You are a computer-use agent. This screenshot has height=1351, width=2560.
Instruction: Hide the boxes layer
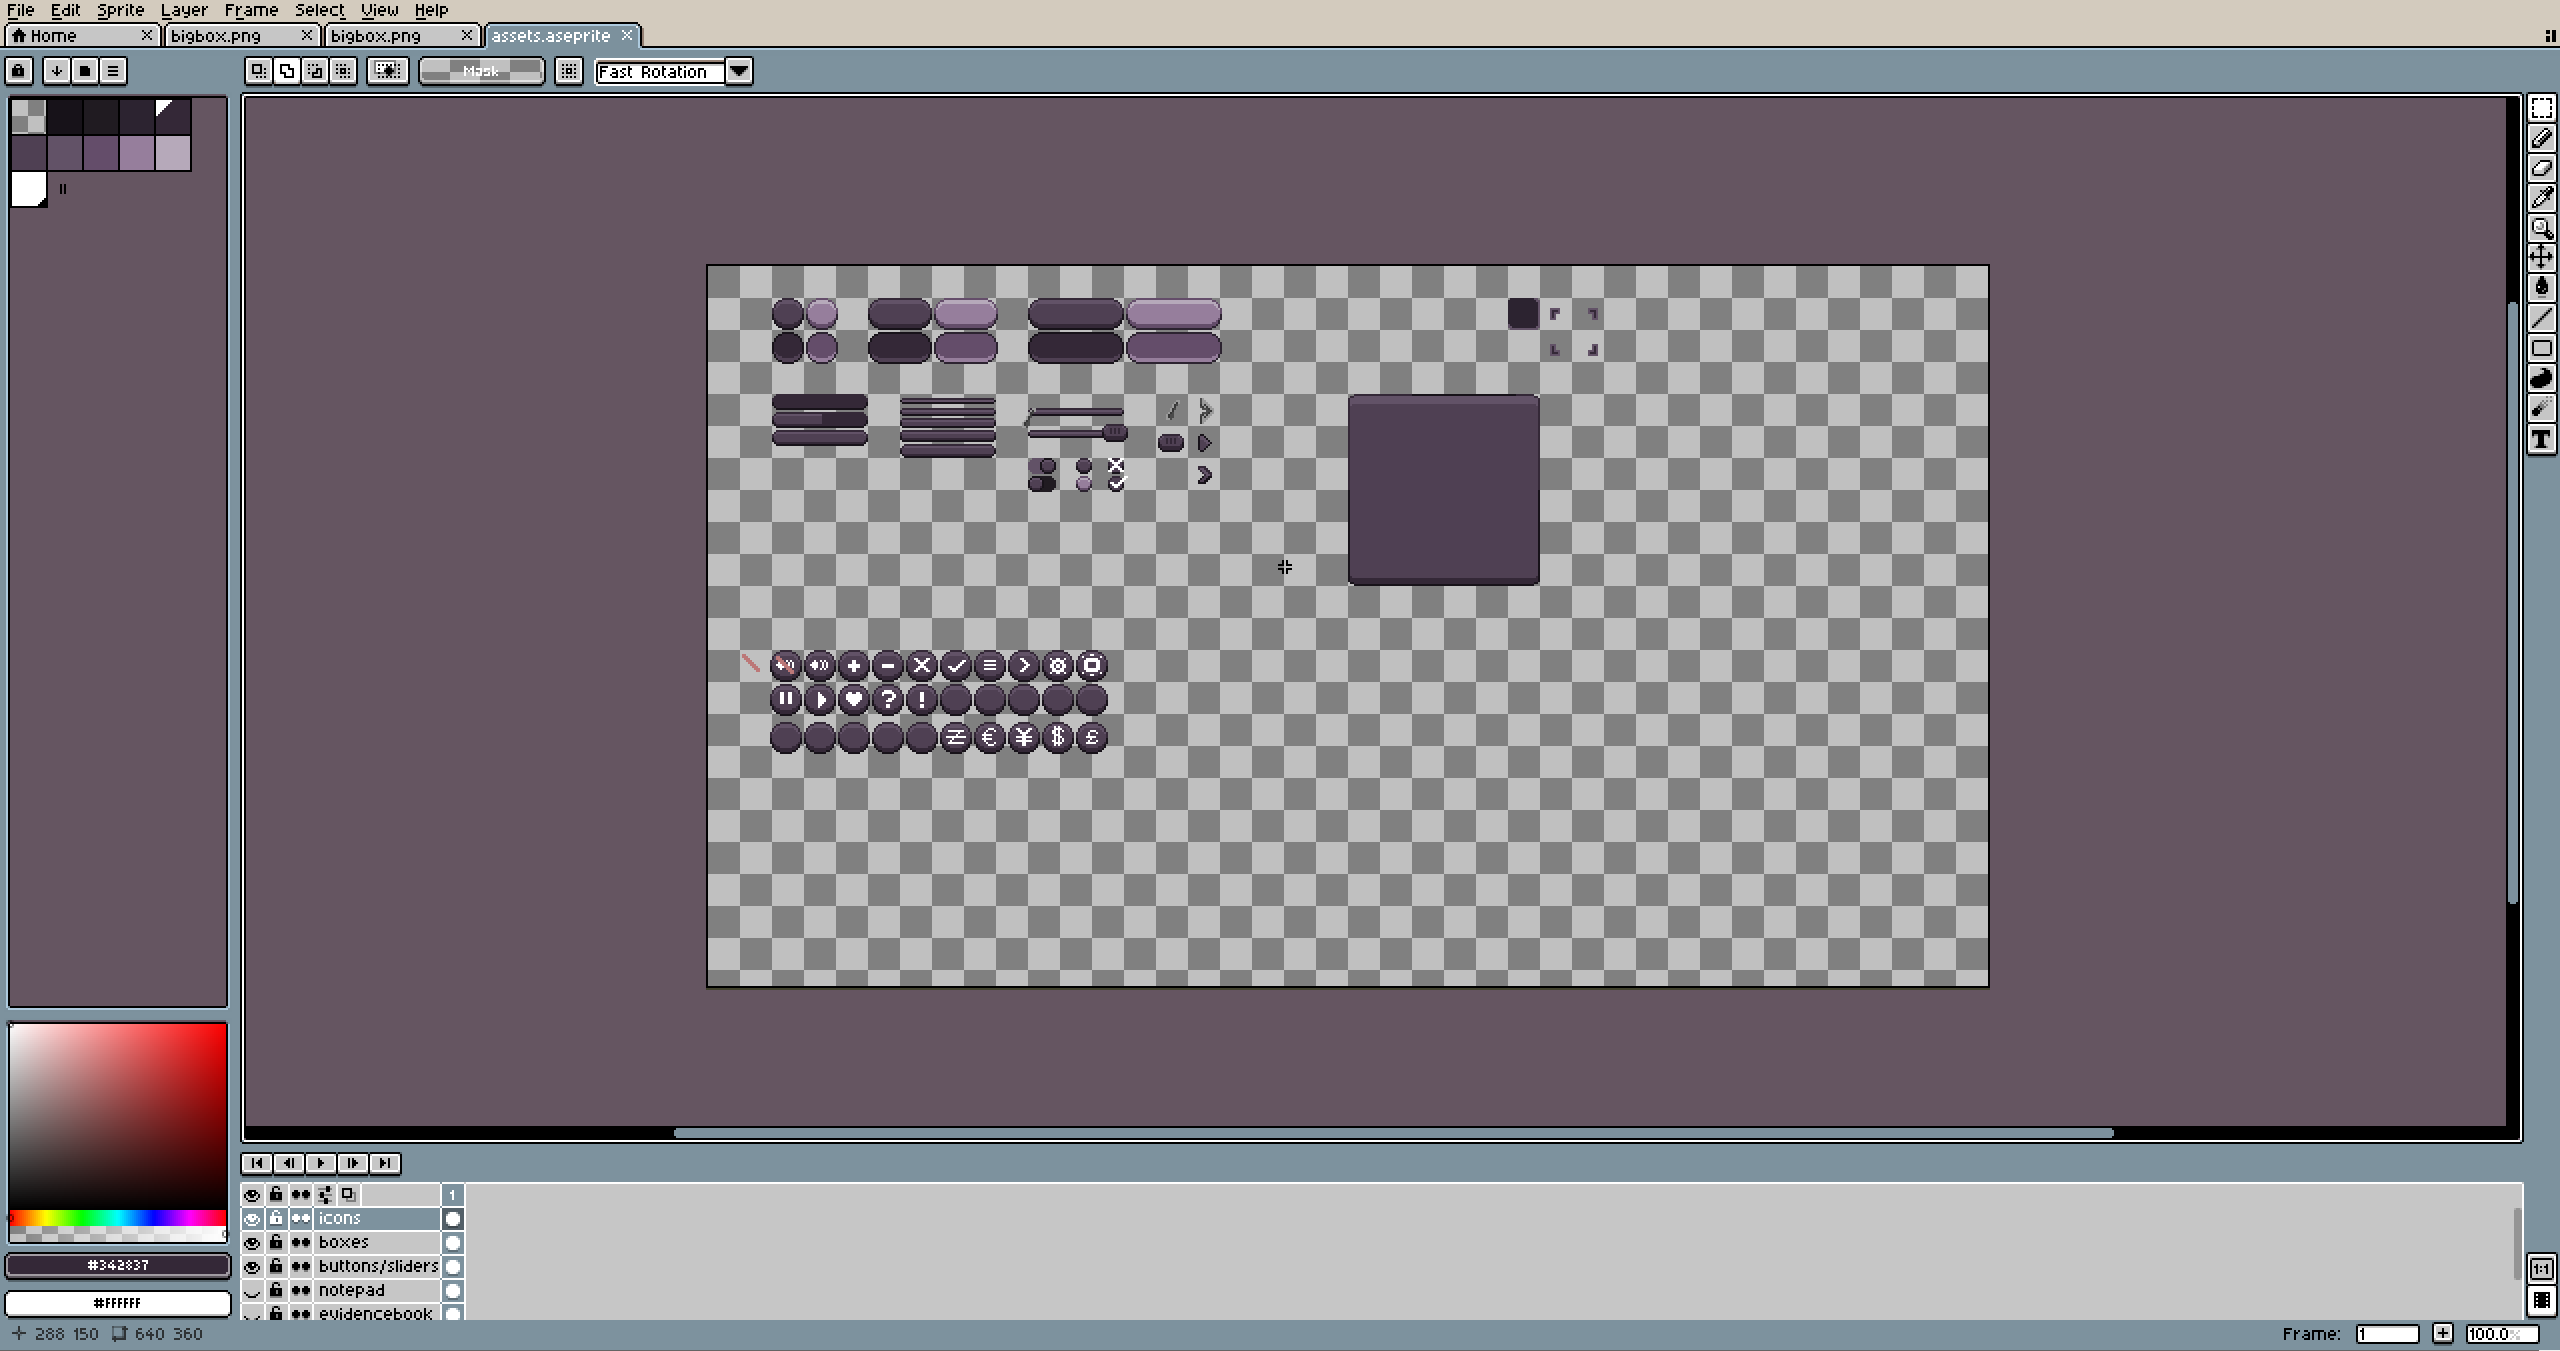(x=252, y=1242)
